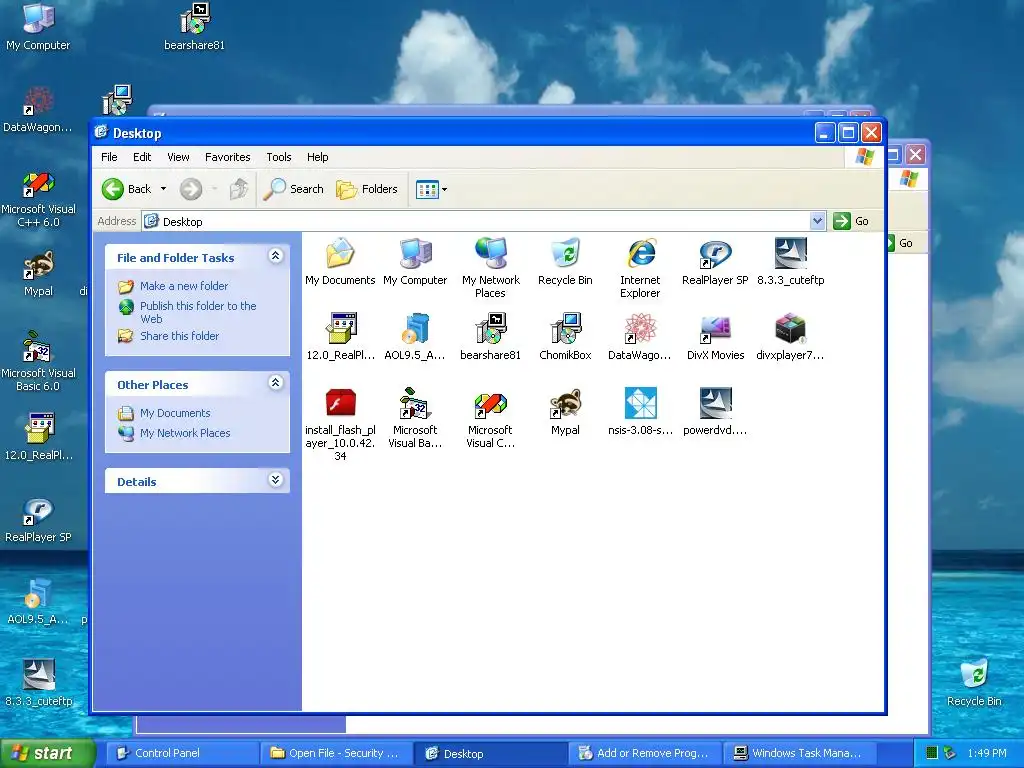Select ChomikBox icon in file list

coord(566,336)
